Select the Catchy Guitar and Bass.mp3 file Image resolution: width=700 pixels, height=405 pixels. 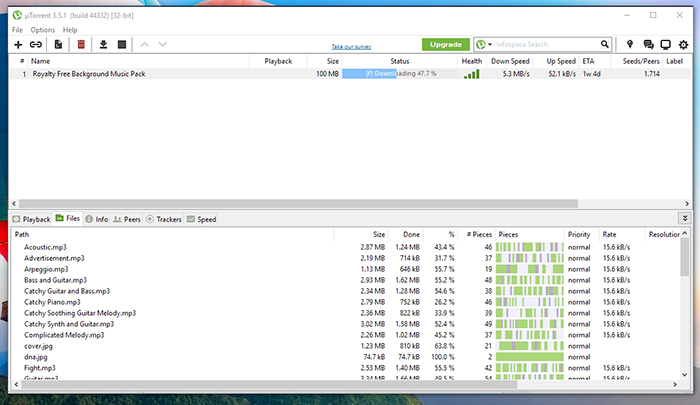coord(346,291)
